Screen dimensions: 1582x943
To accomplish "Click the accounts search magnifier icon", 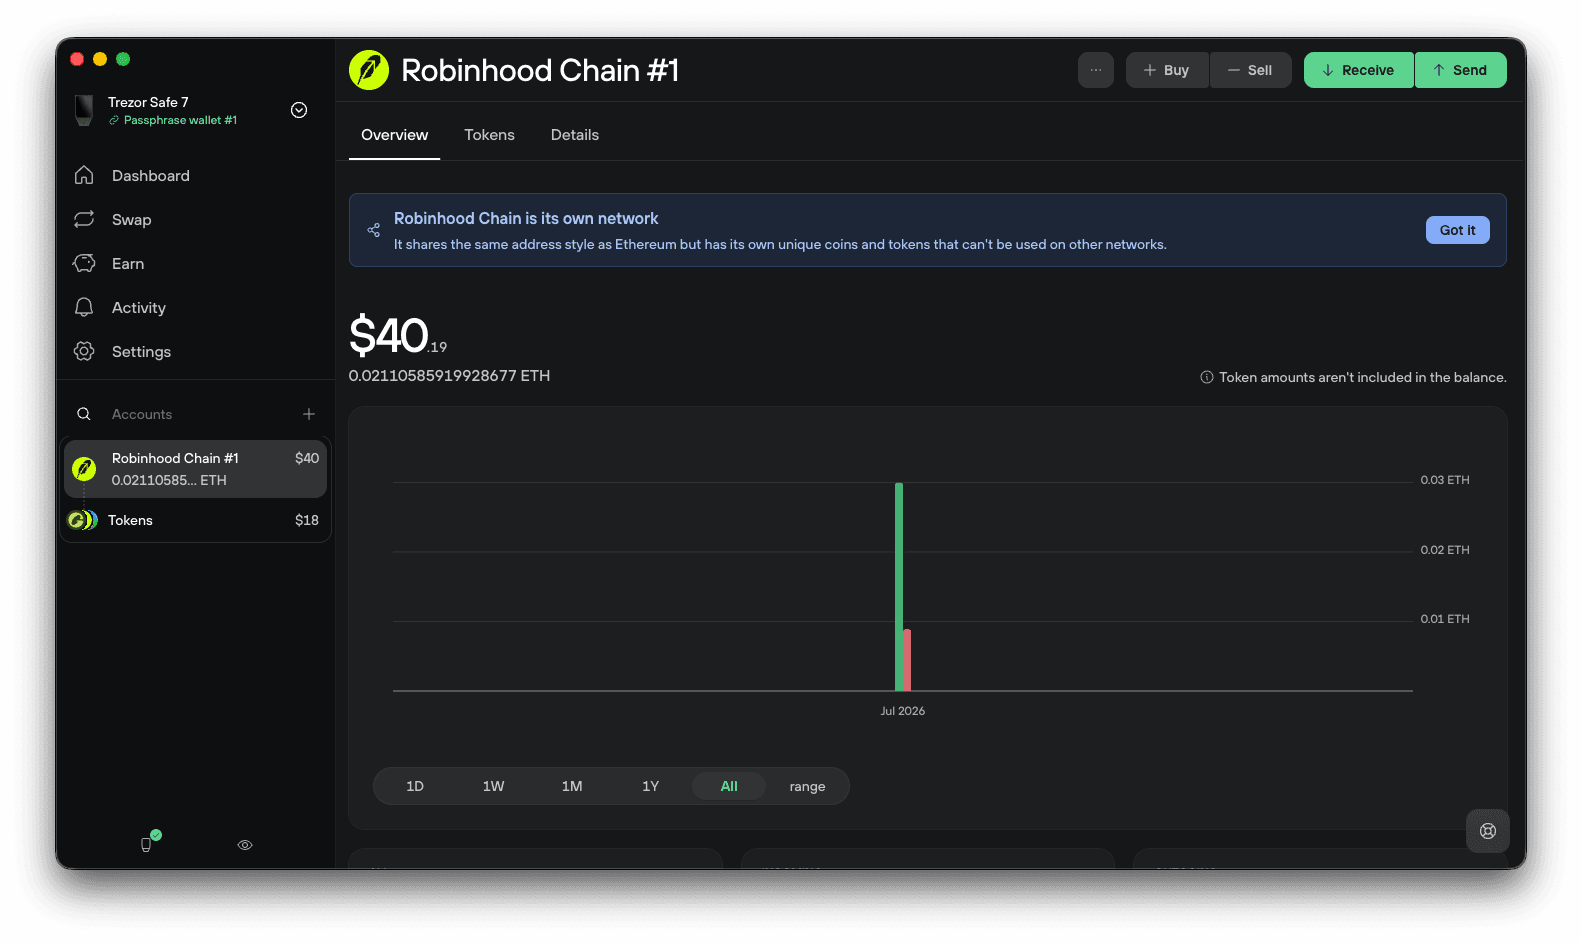I will click(x=84, y=414).
